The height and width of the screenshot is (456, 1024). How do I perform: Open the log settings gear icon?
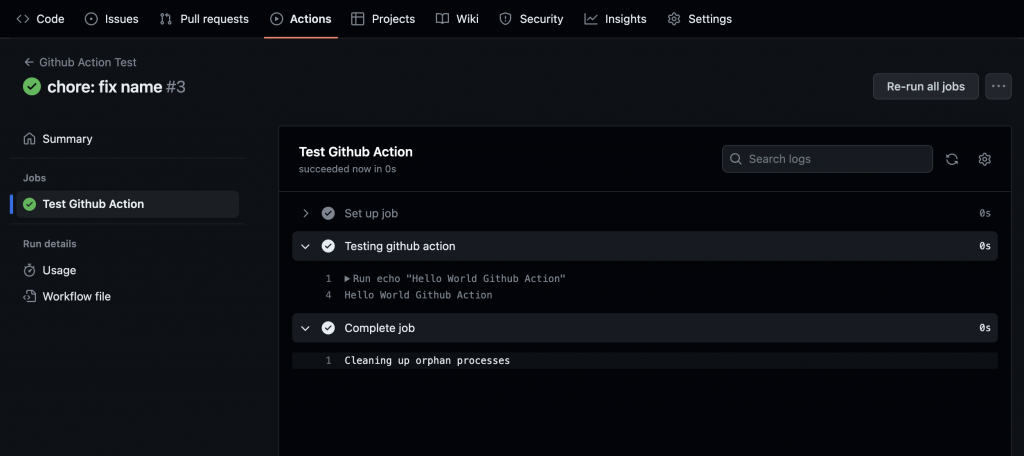click(x=984, y=159)
